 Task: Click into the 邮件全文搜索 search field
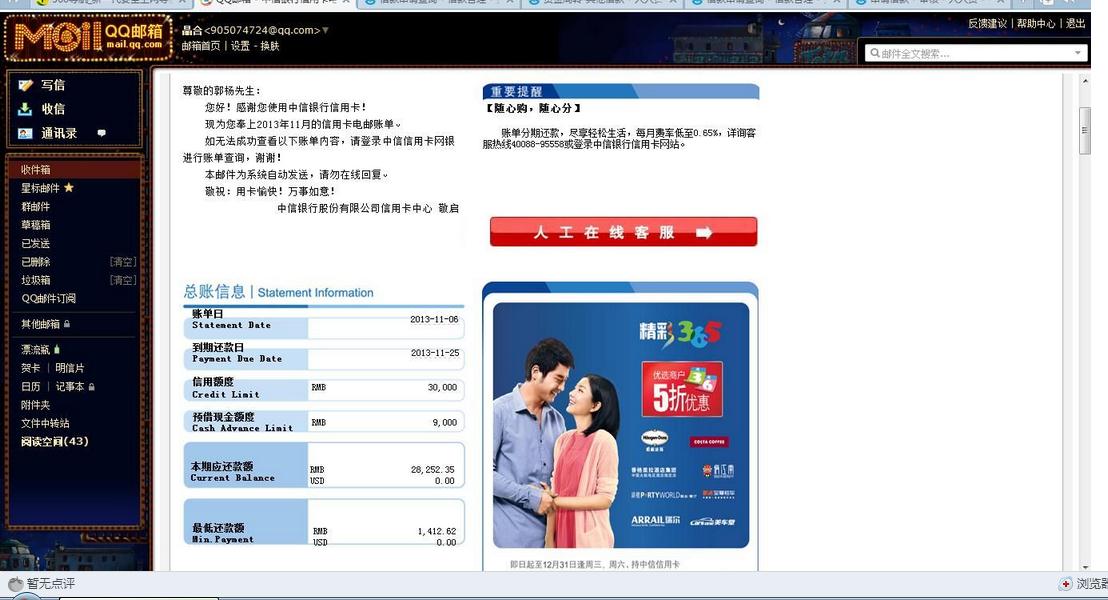pyautogui.click(x=975, y=53)
